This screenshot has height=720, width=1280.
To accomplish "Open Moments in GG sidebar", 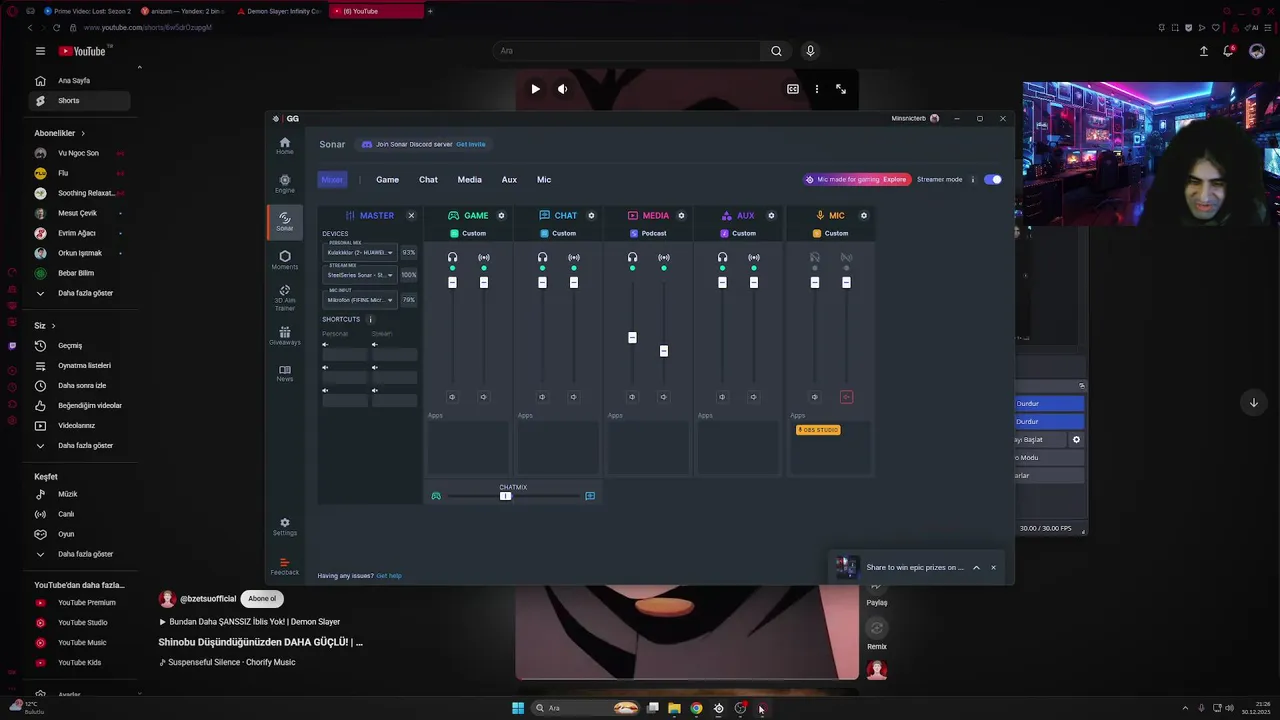I will point(285,260).
